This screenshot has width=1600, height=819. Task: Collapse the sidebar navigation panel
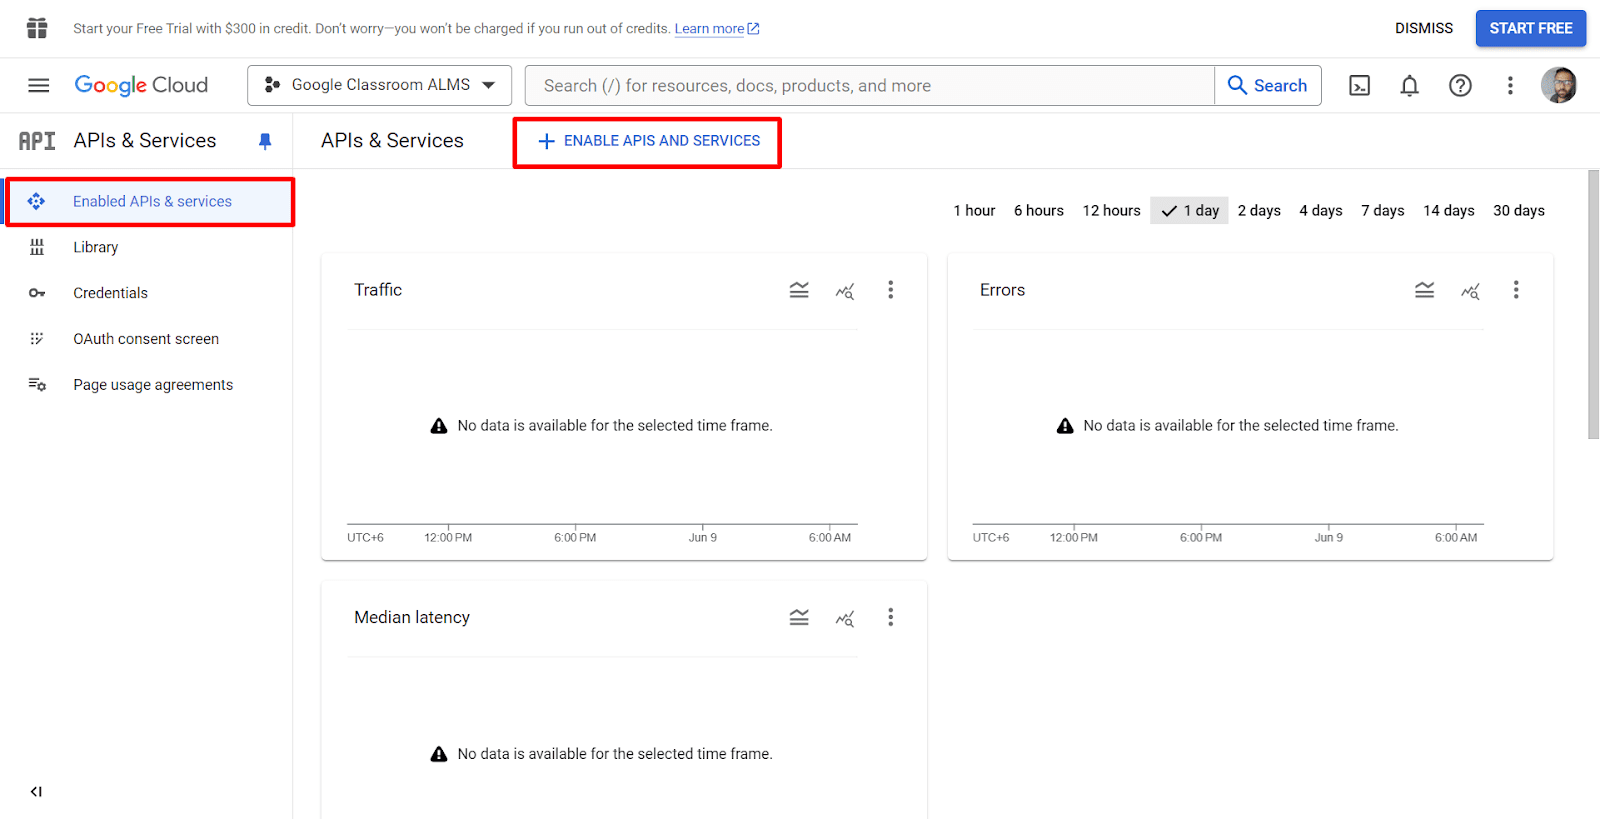(36, 791)
